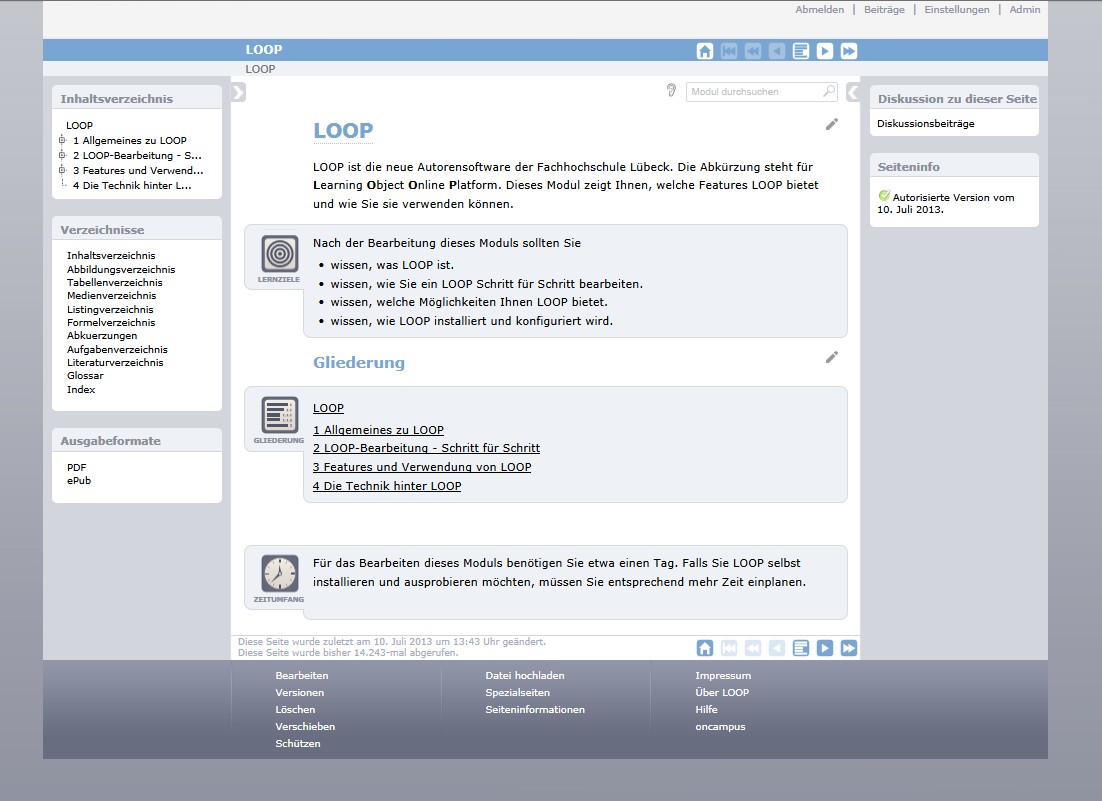Open Einstellungen in the top user menu
The image size is (1102, 801).
point(956,10)
